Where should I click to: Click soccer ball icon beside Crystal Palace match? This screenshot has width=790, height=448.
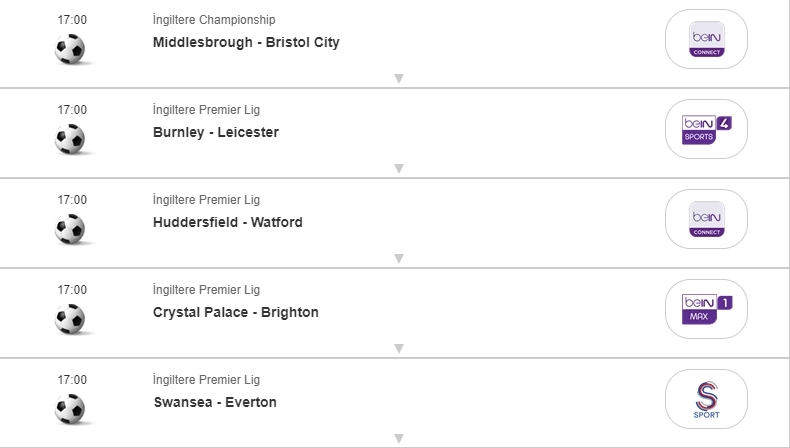coord(70,319)
